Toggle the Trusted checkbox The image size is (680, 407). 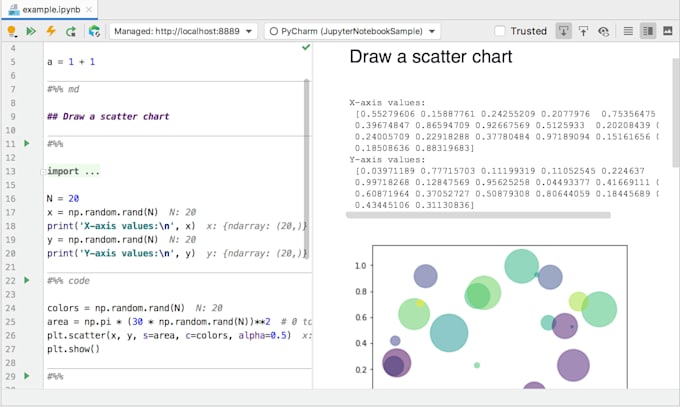[500, 31]
